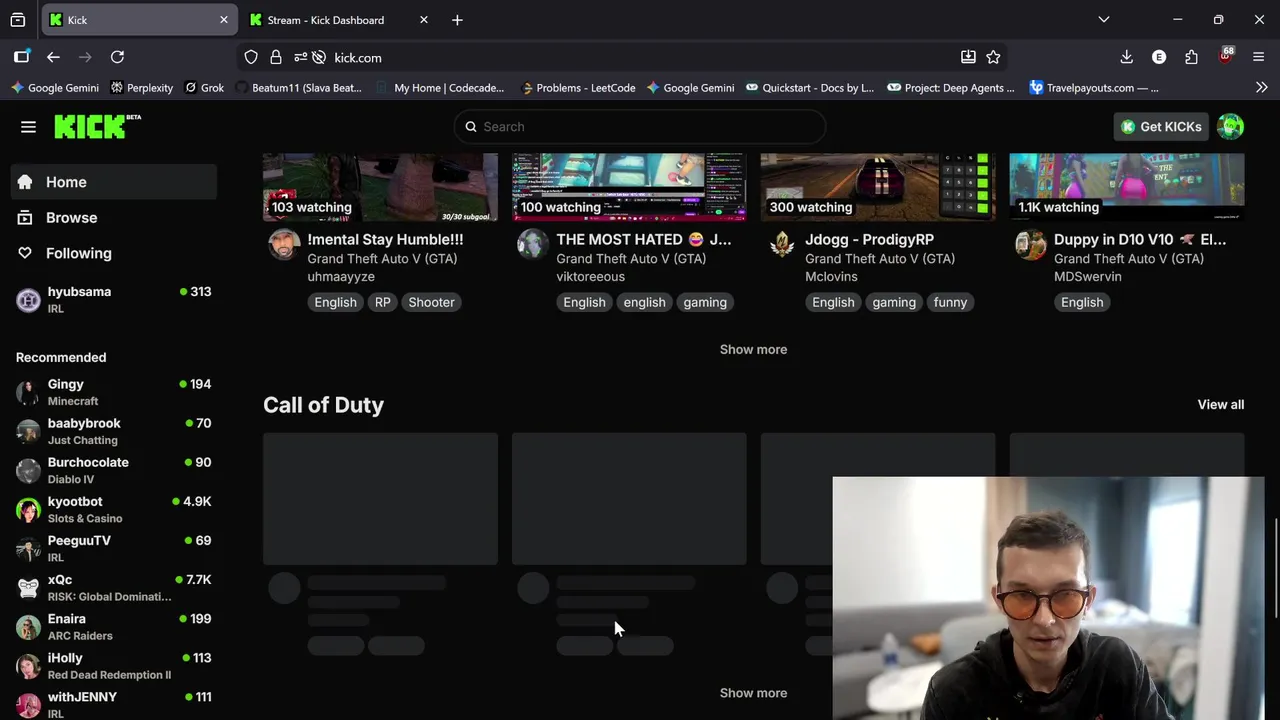Screen dimensions: 1280x720
Task: Click kyootbot avatar in recommended
Action: click(28, 510)
